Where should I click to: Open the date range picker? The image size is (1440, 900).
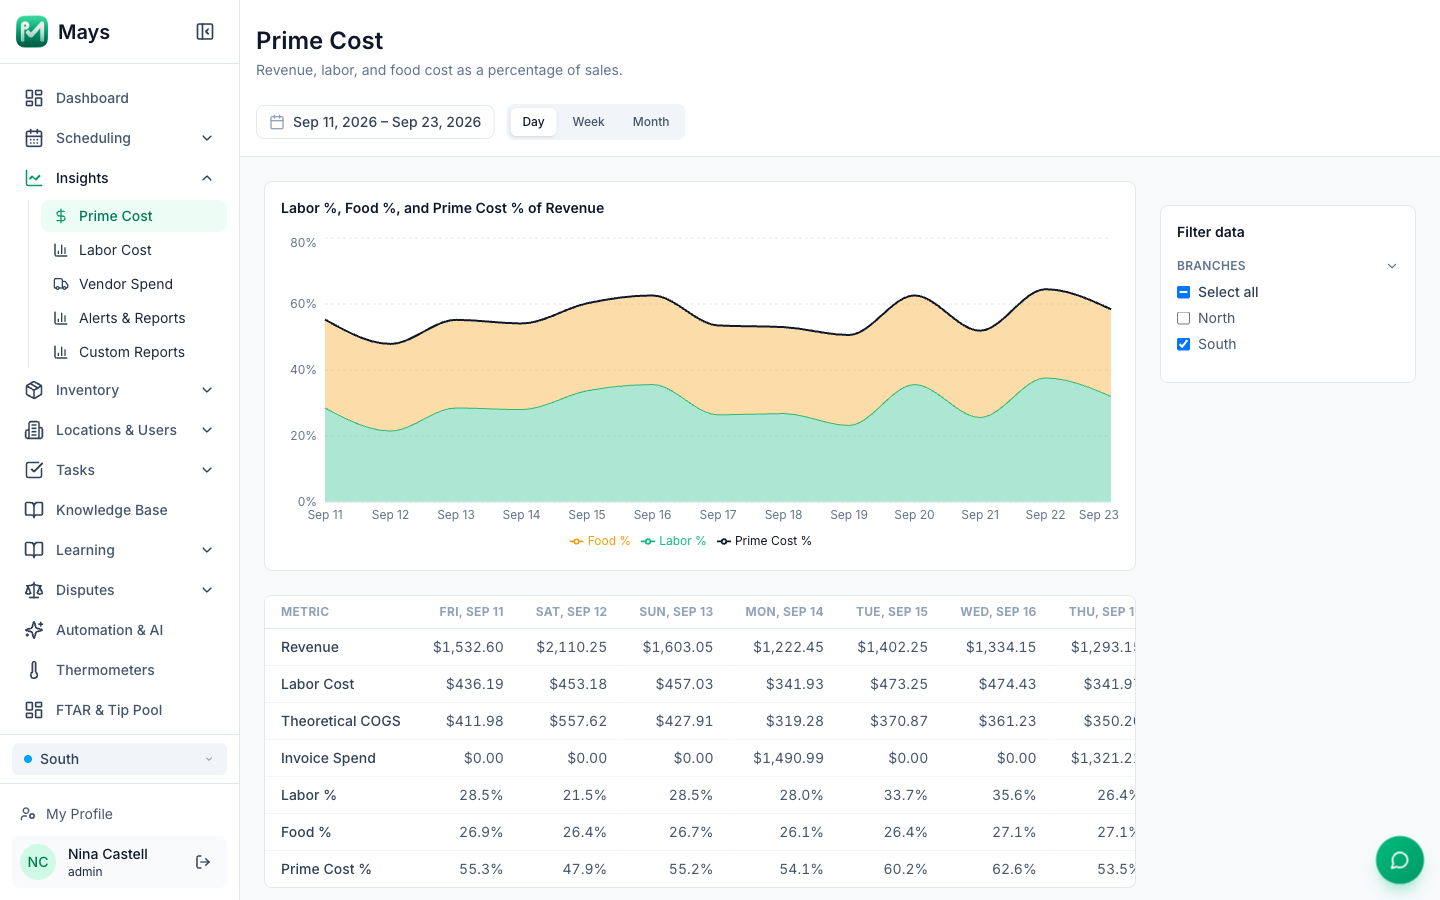point(375,122)
